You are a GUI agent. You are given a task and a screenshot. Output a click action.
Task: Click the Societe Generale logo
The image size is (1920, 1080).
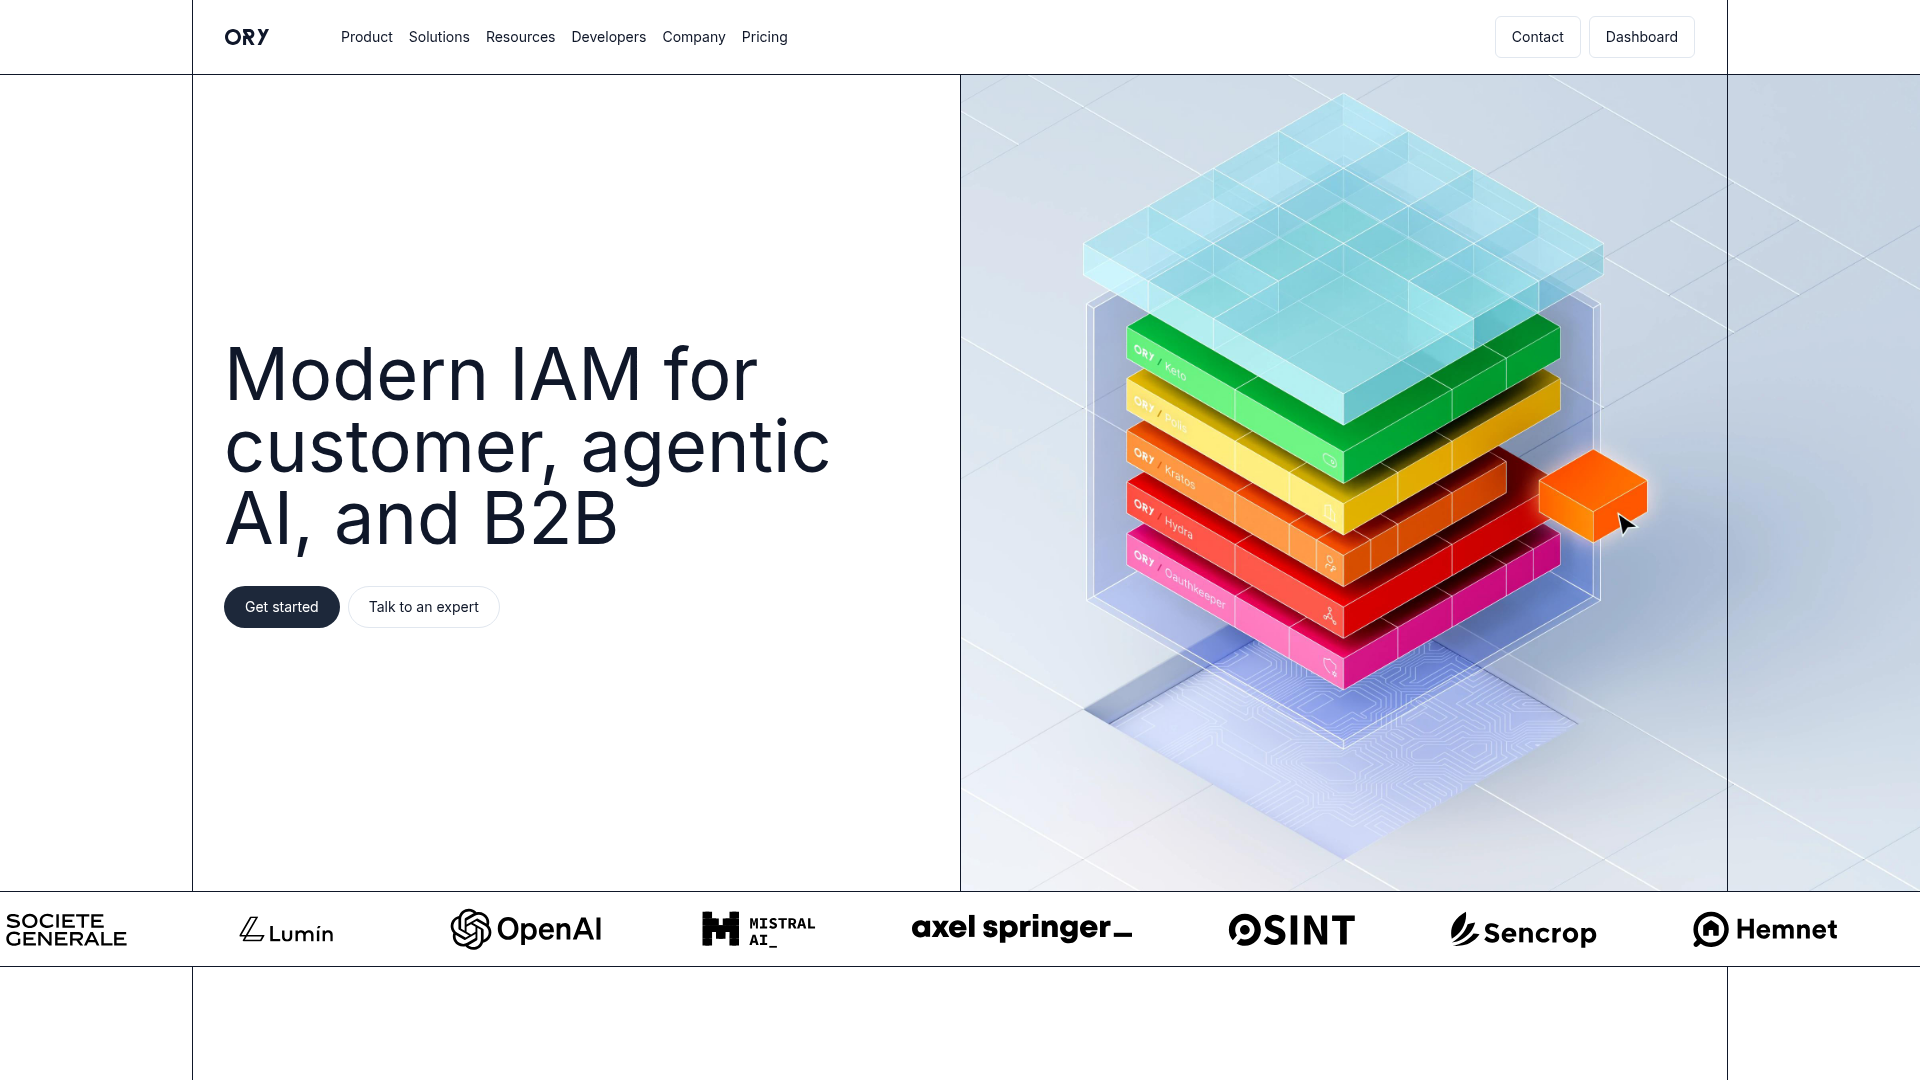pyautogui.click(x=66, y=929)
